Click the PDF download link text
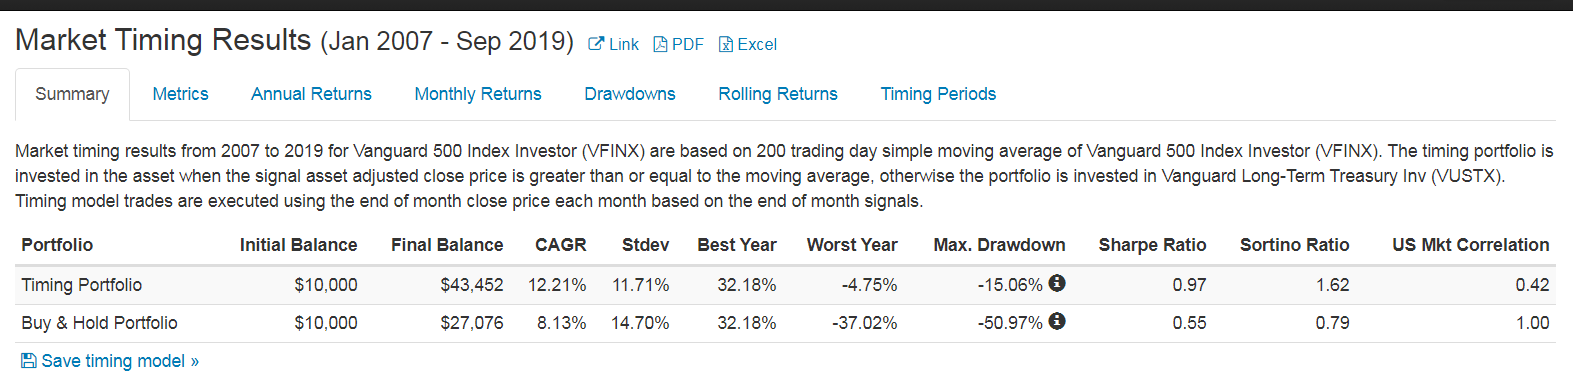This screenshot has width=1573, height=386. (688, 44)
